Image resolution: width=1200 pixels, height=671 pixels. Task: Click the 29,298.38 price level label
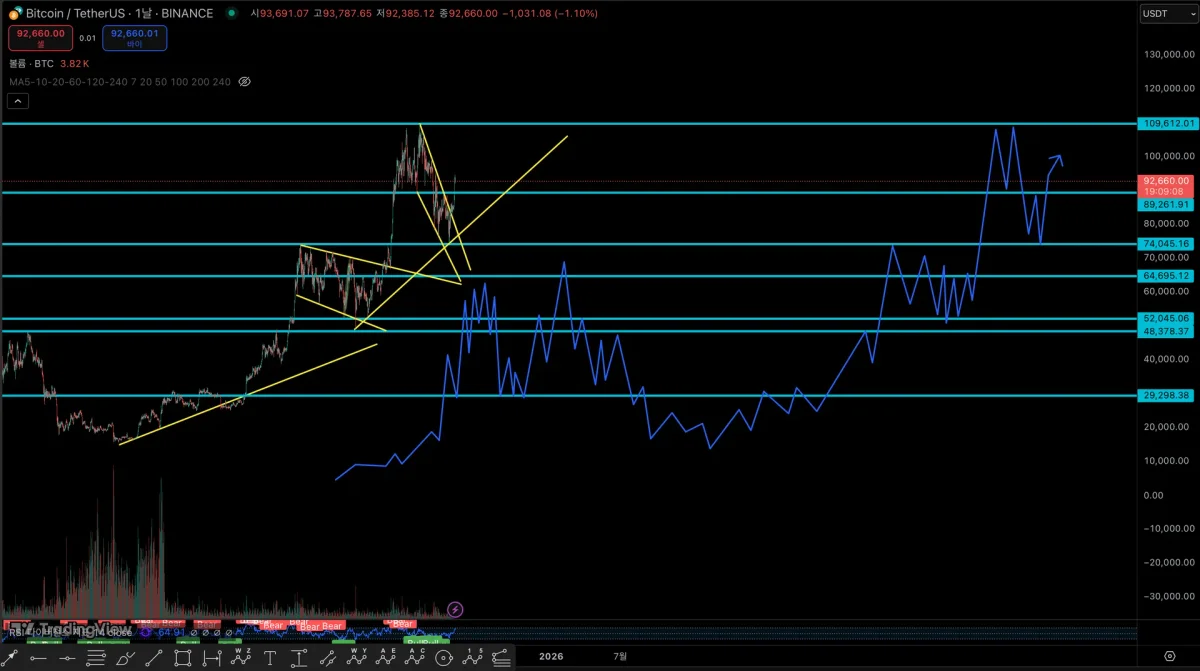point(1167,395)
